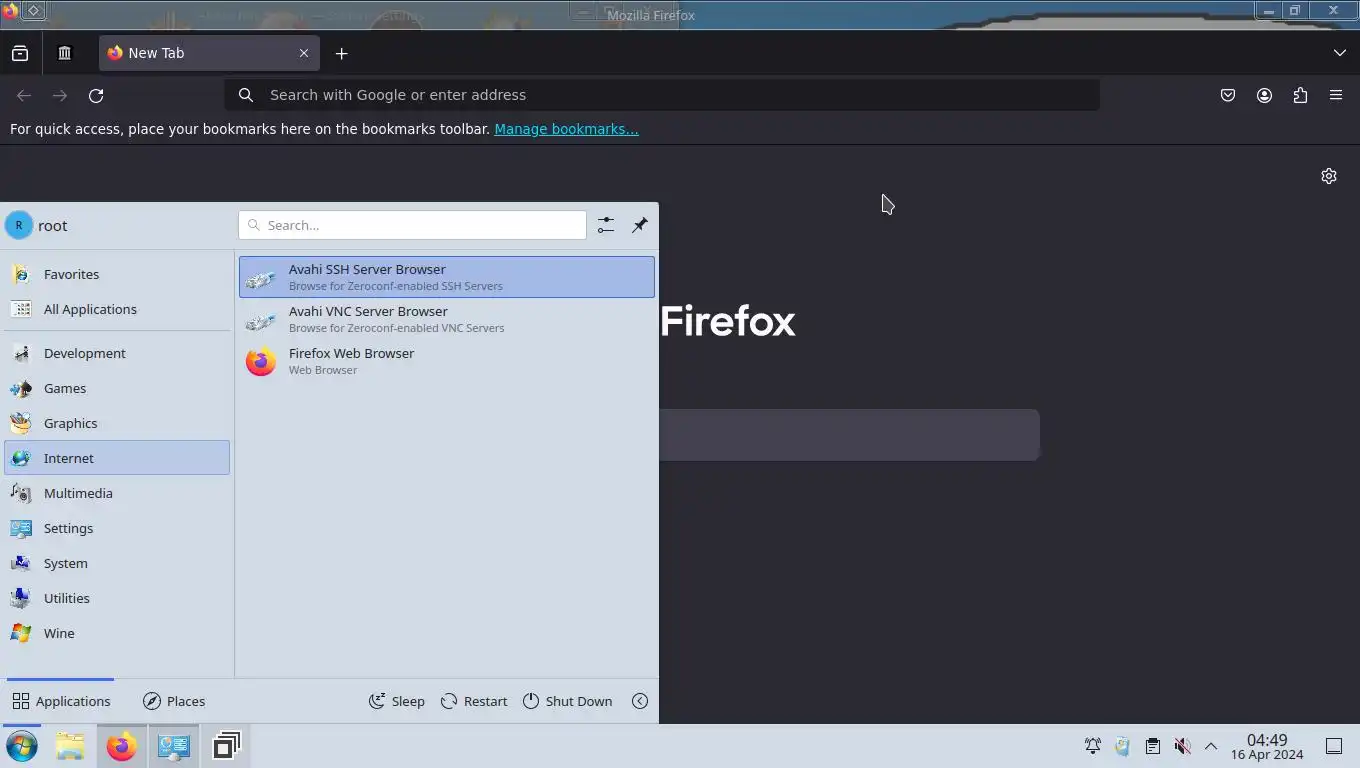
Task: Select the Wine category
Action: [117, 633]
